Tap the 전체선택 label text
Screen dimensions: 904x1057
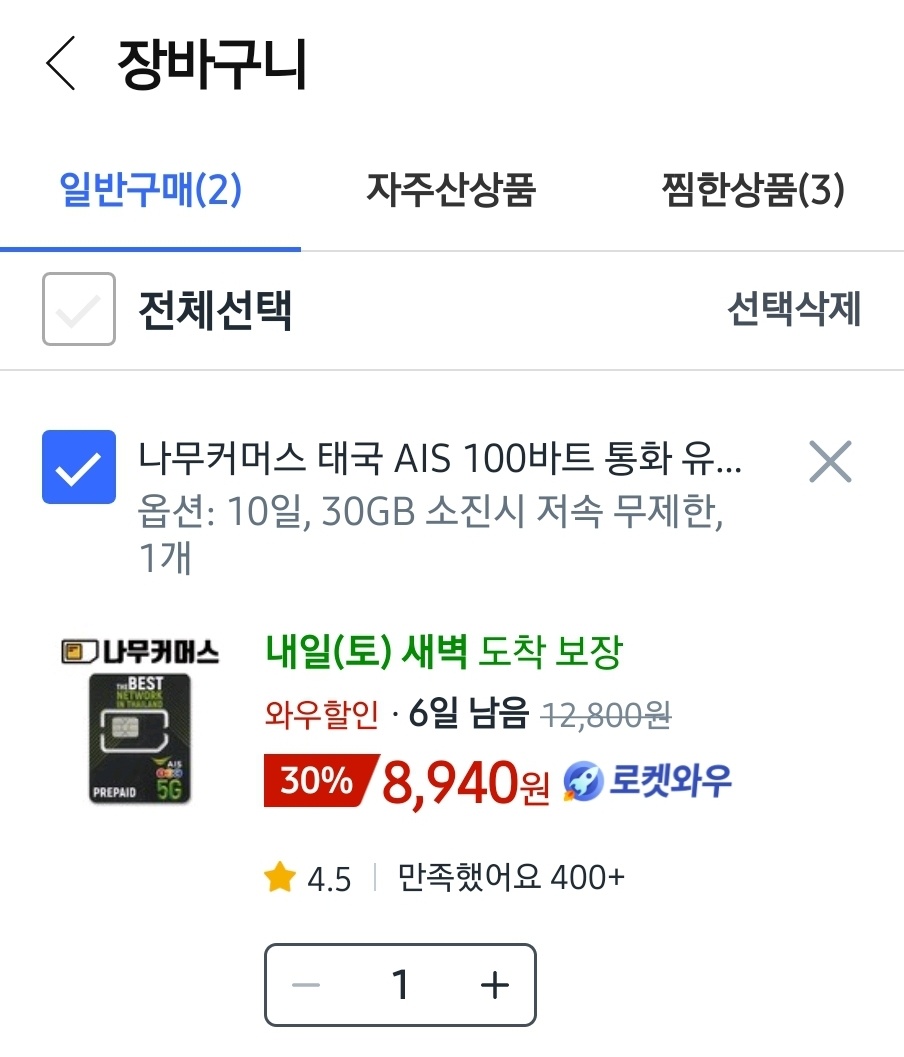(x=215, y=310)
